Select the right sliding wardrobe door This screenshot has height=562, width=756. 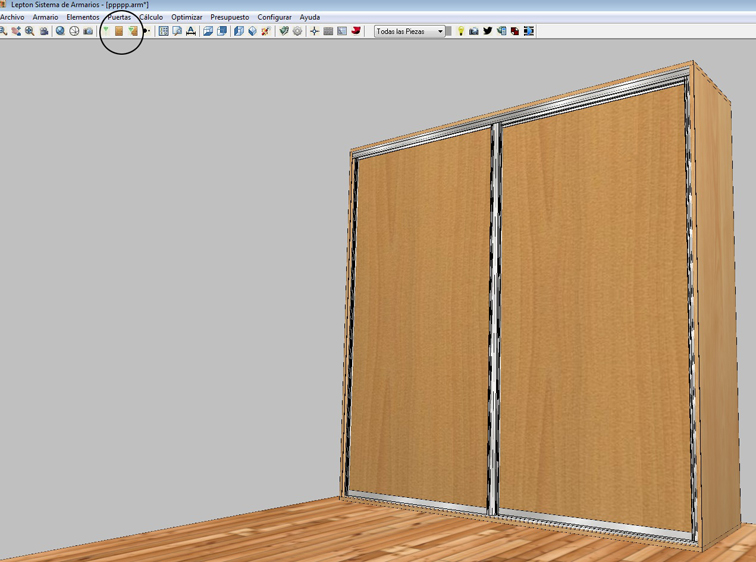[x=595, y=308]
